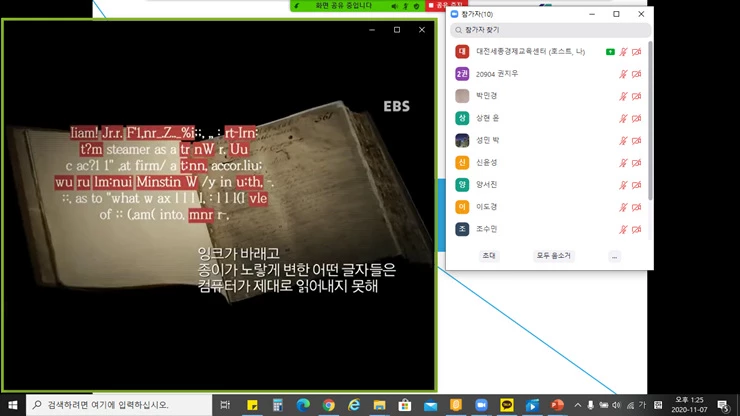Minimize the video player window
This screenshot has width=740, height=416.
[x=372, y=30]
